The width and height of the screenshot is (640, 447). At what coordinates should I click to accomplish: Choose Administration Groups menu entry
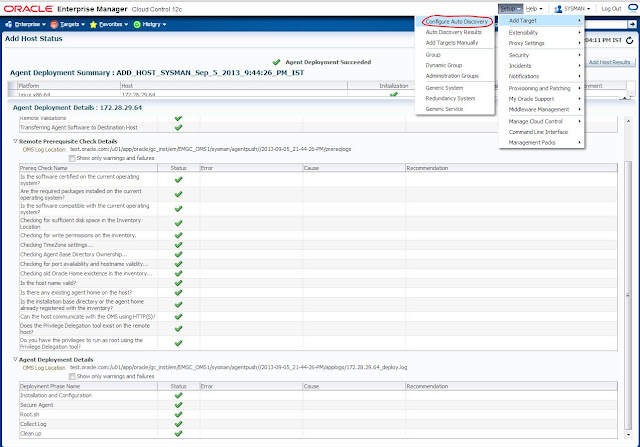point(452,76)
